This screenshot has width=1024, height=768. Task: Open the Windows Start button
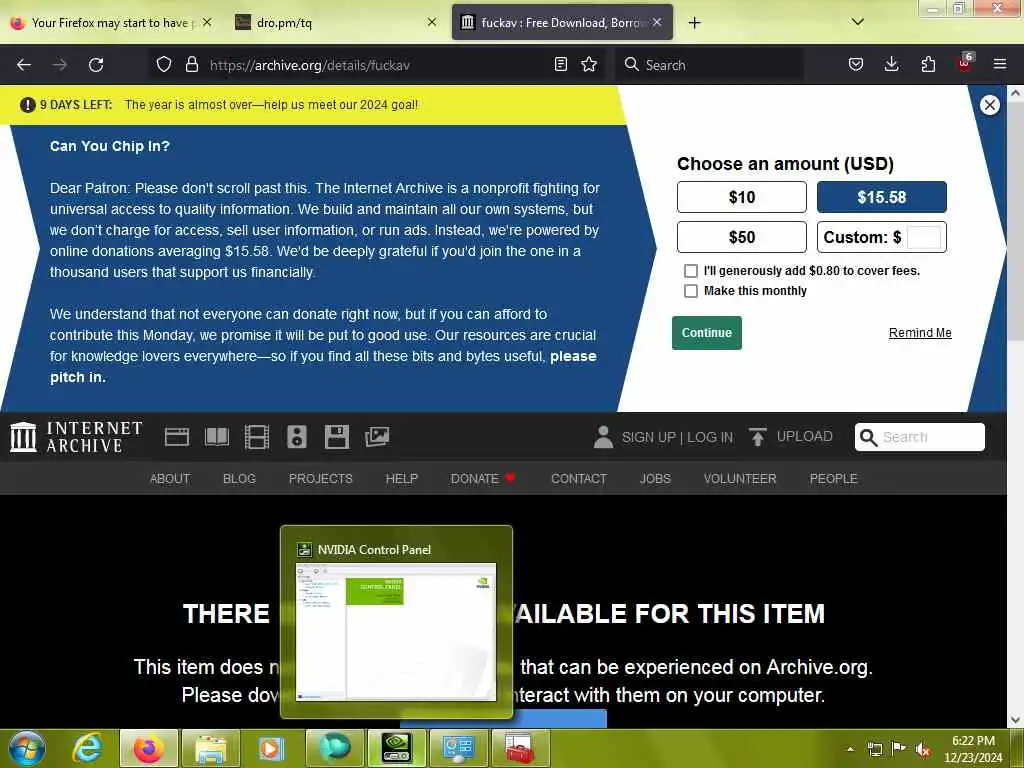point(26,748)
